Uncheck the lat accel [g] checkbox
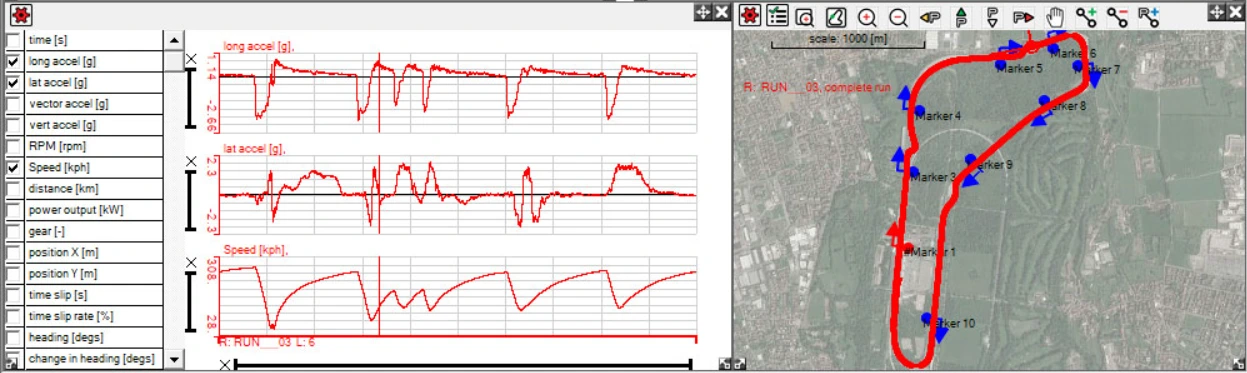The width and height of the screenshot is (1247, 373). (13, 82)
